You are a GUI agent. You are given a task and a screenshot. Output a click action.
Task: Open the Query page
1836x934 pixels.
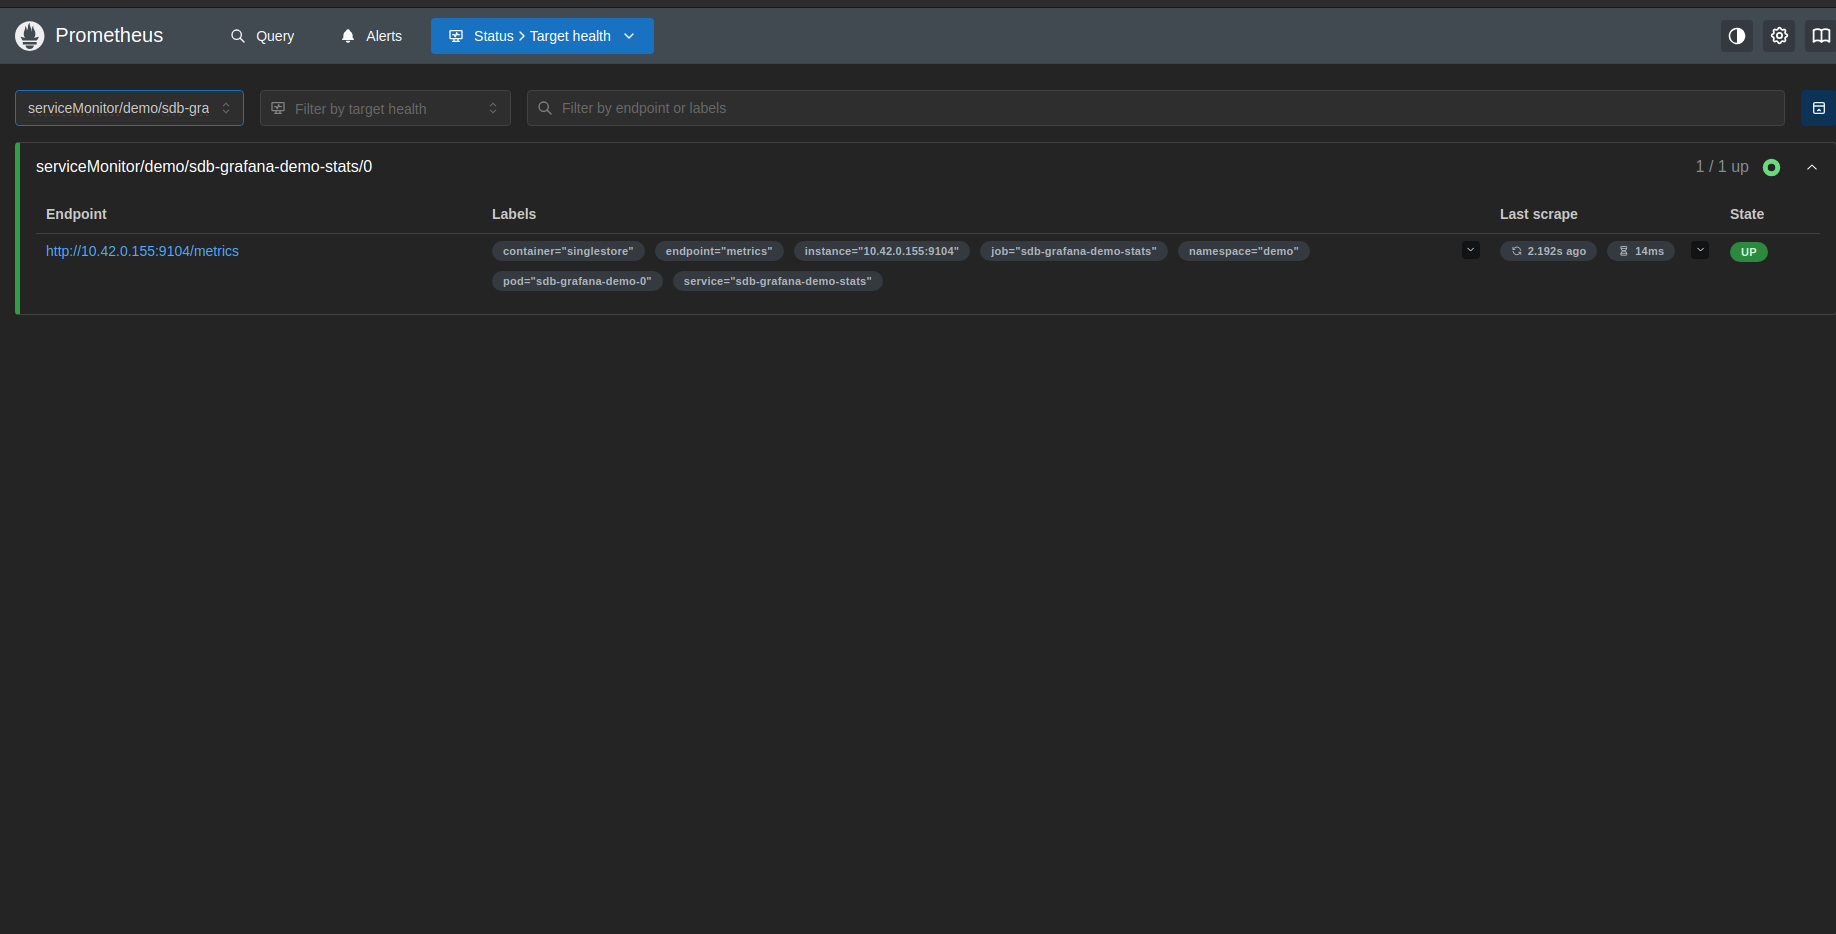tap(262, 36)
